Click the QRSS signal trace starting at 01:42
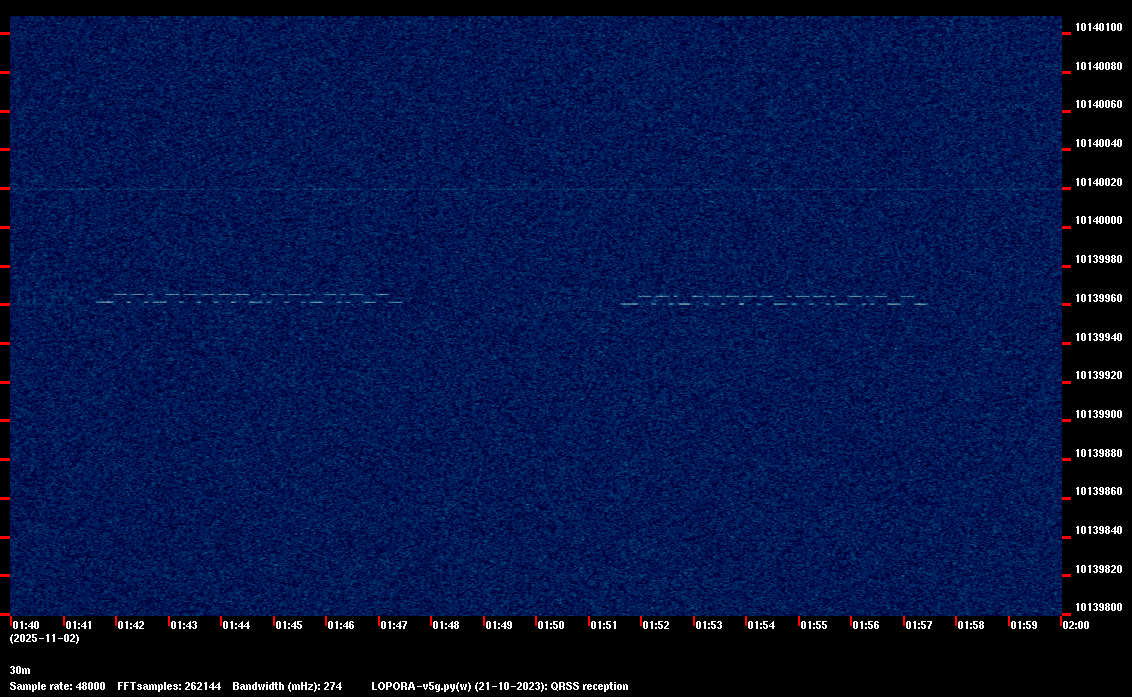Screen dimensions: 1132x697 tap(249, 298)
